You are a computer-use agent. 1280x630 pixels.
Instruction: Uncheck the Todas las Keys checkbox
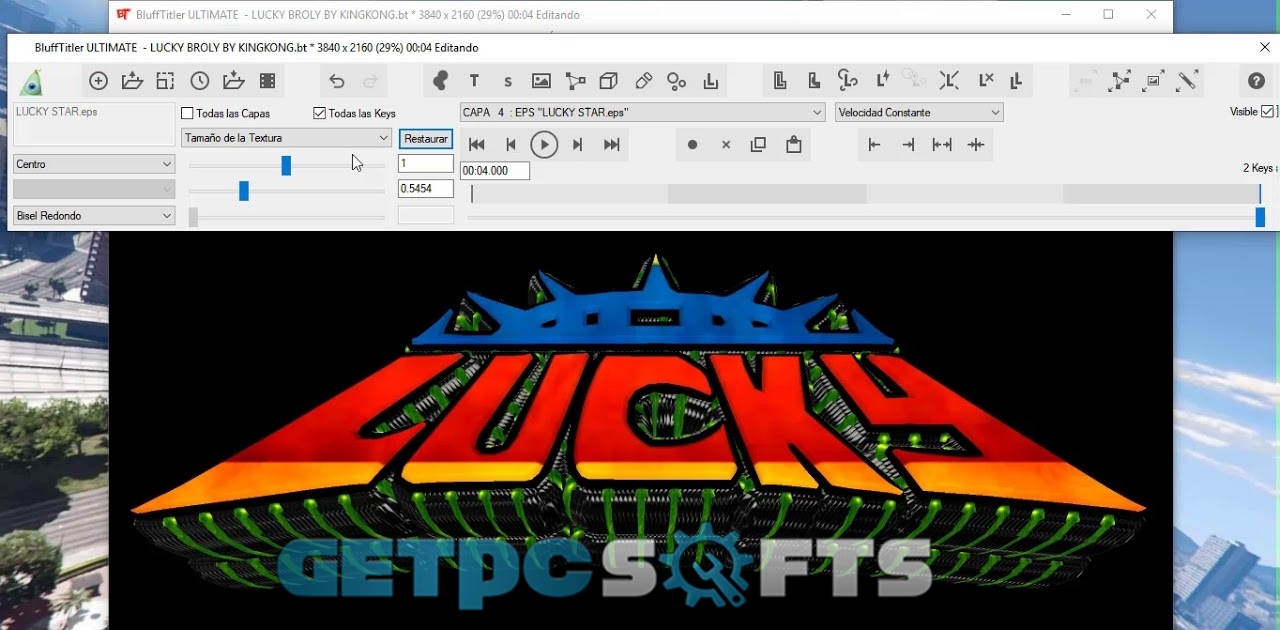[319, 114]
